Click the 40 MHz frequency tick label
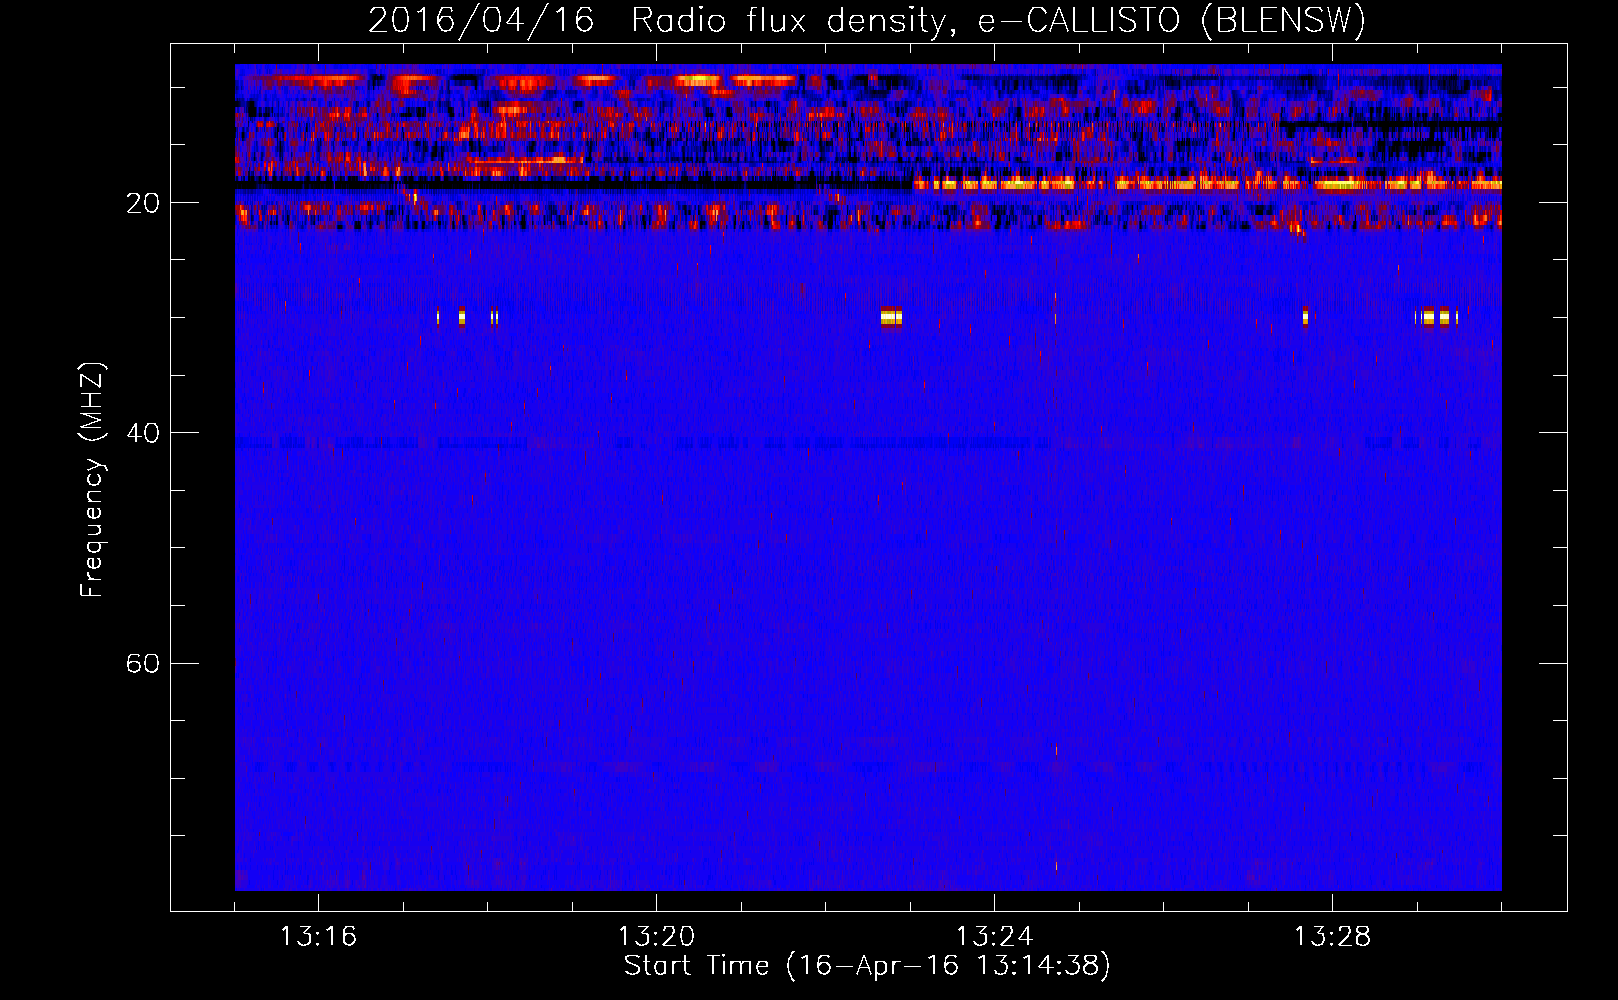The width and height of the screenshot is (1618, 1000). pos(142,433)
